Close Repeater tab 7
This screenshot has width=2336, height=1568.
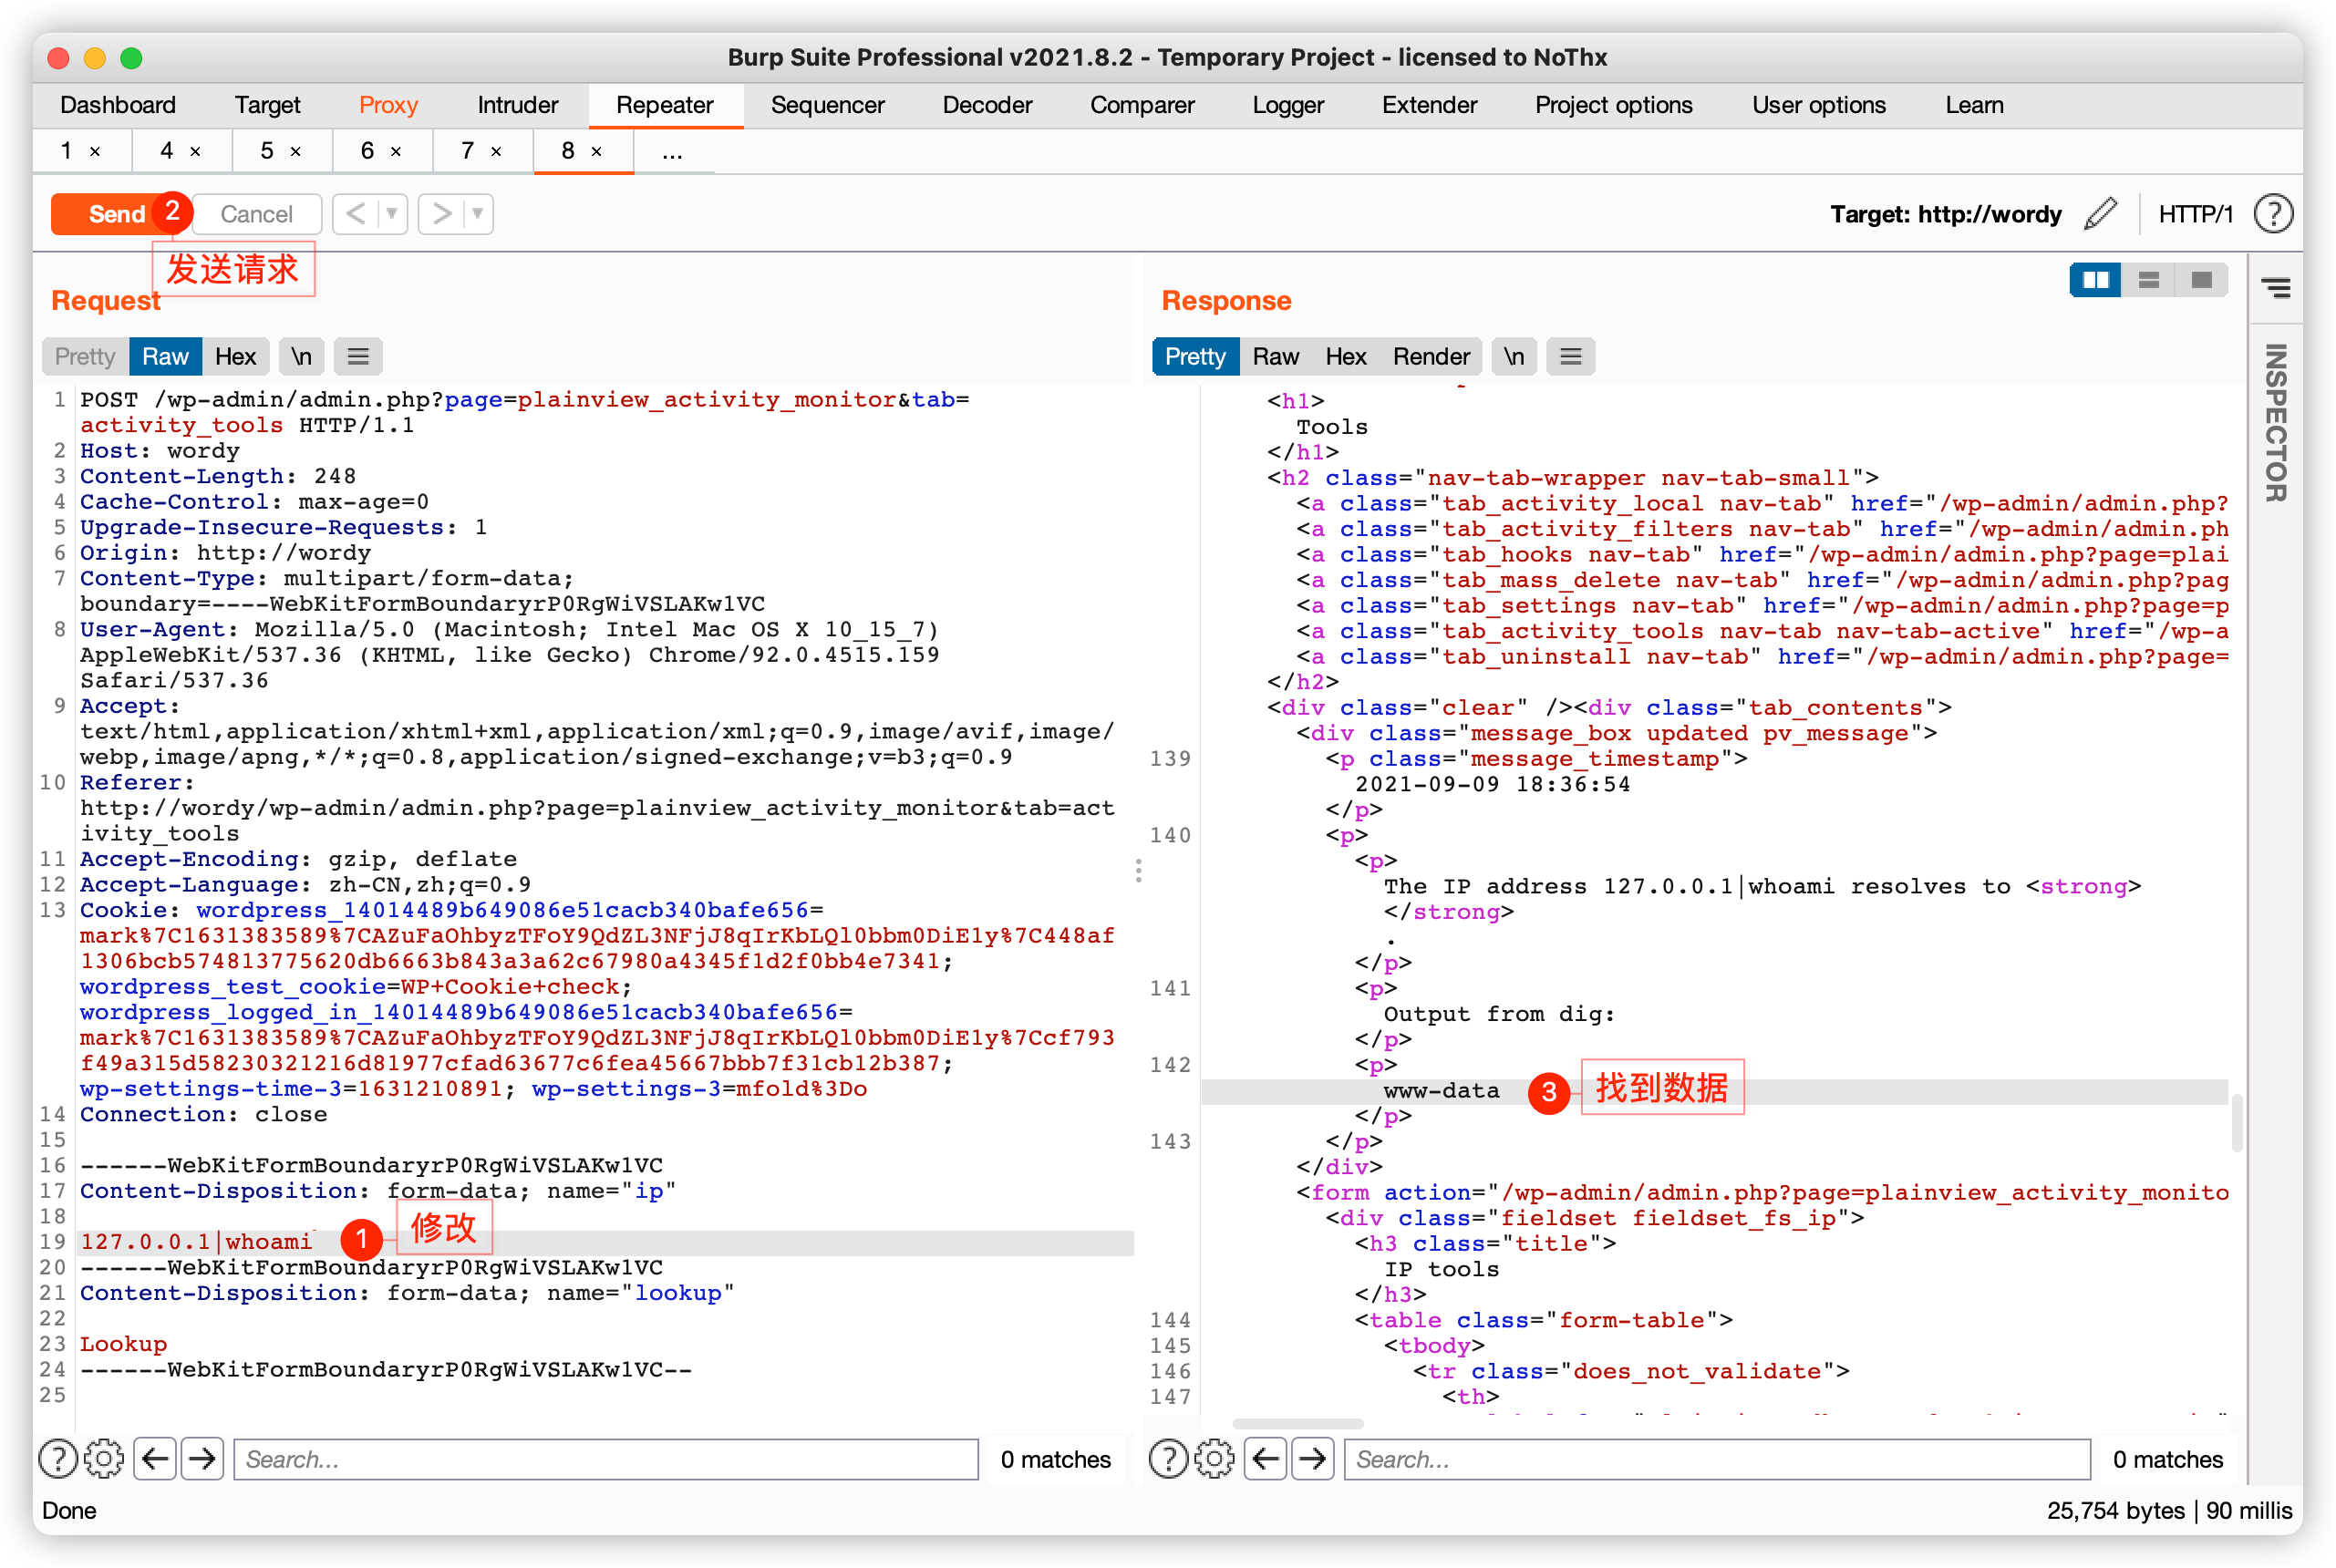(x=496, y=151)
